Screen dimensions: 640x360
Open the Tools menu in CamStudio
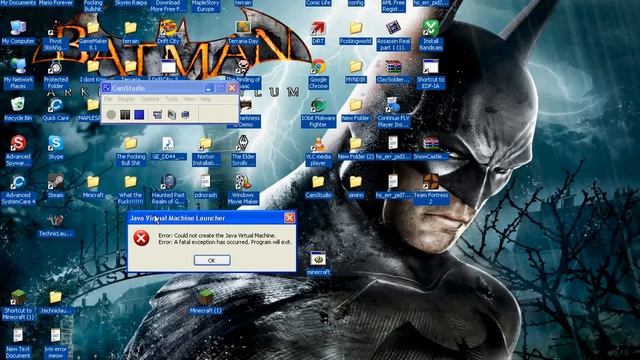coord(171,99)
